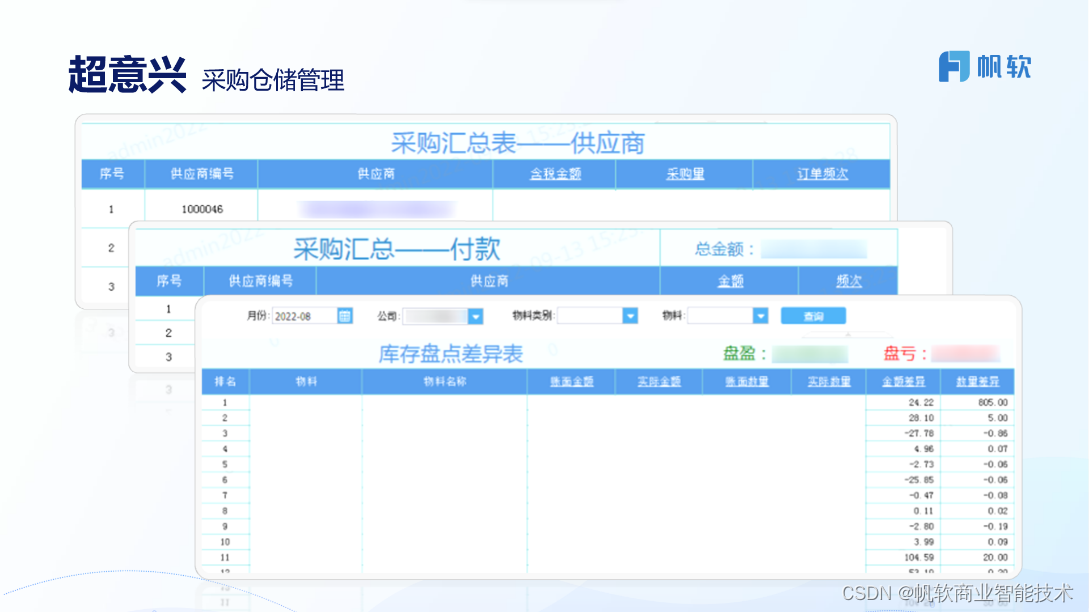The height and width of the screenshot is (612, 1089).
Task: Click the 物料名称 column header
Action: click(444, 381)
